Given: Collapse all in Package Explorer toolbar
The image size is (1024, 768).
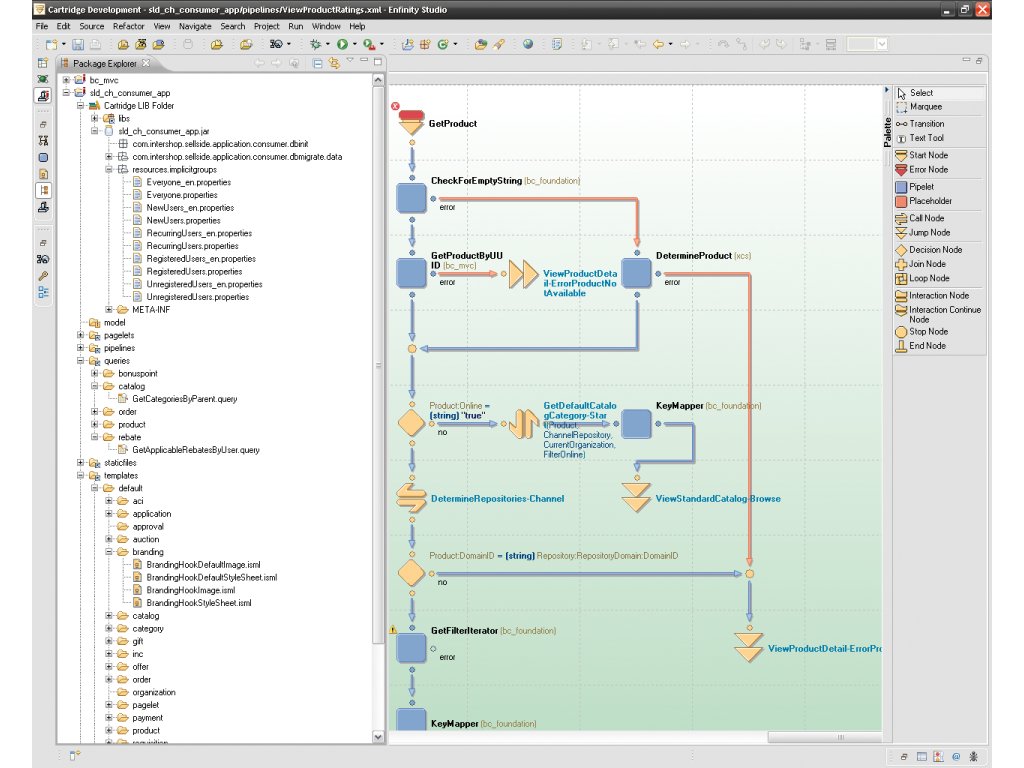Looking at the screenshot, I should 317,63.
